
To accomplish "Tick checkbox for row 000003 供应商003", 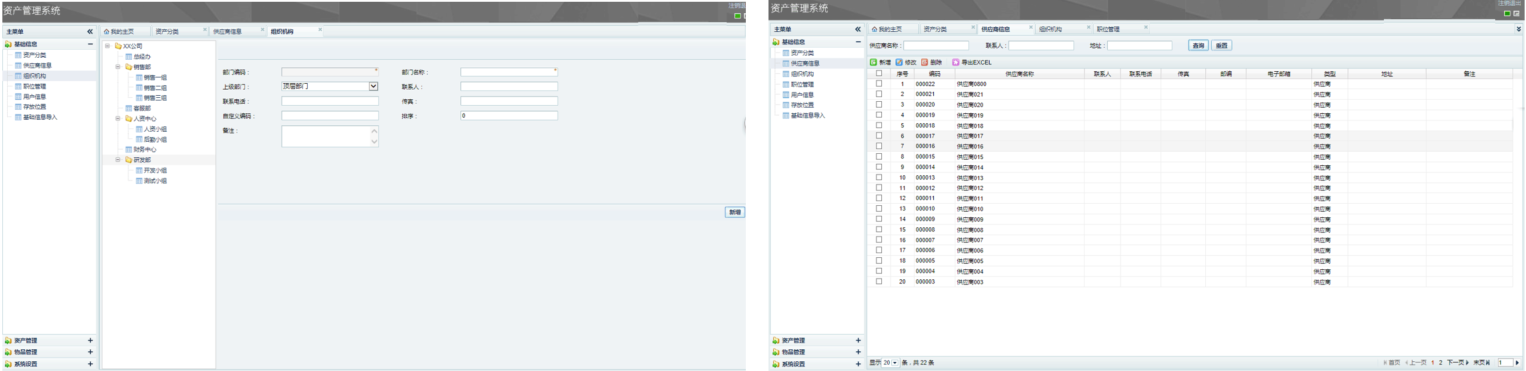I will (x=879, y=282).
